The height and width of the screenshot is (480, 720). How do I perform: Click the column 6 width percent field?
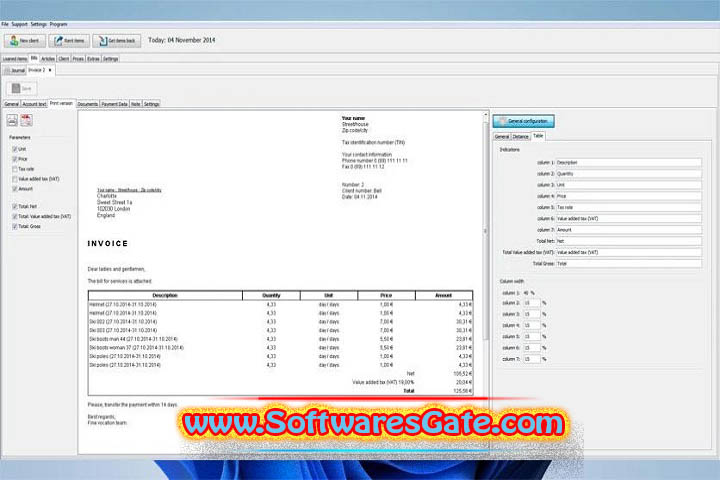[x=531, y=348]
